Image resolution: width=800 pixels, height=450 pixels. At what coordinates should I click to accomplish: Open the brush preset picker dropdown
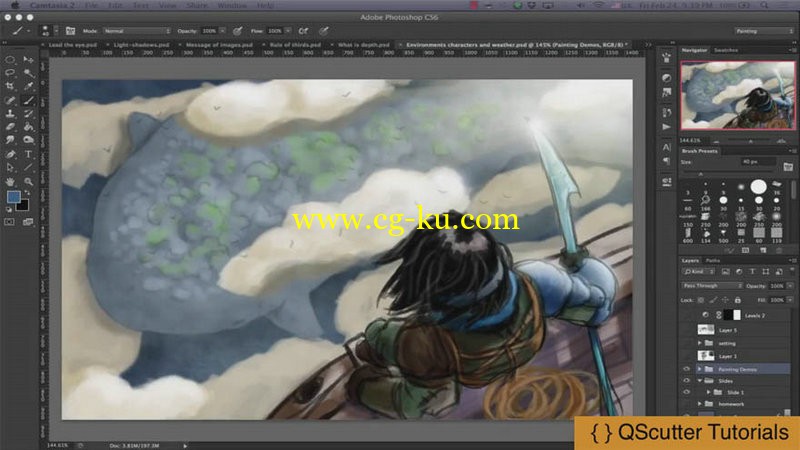click(x=56, y=31)
